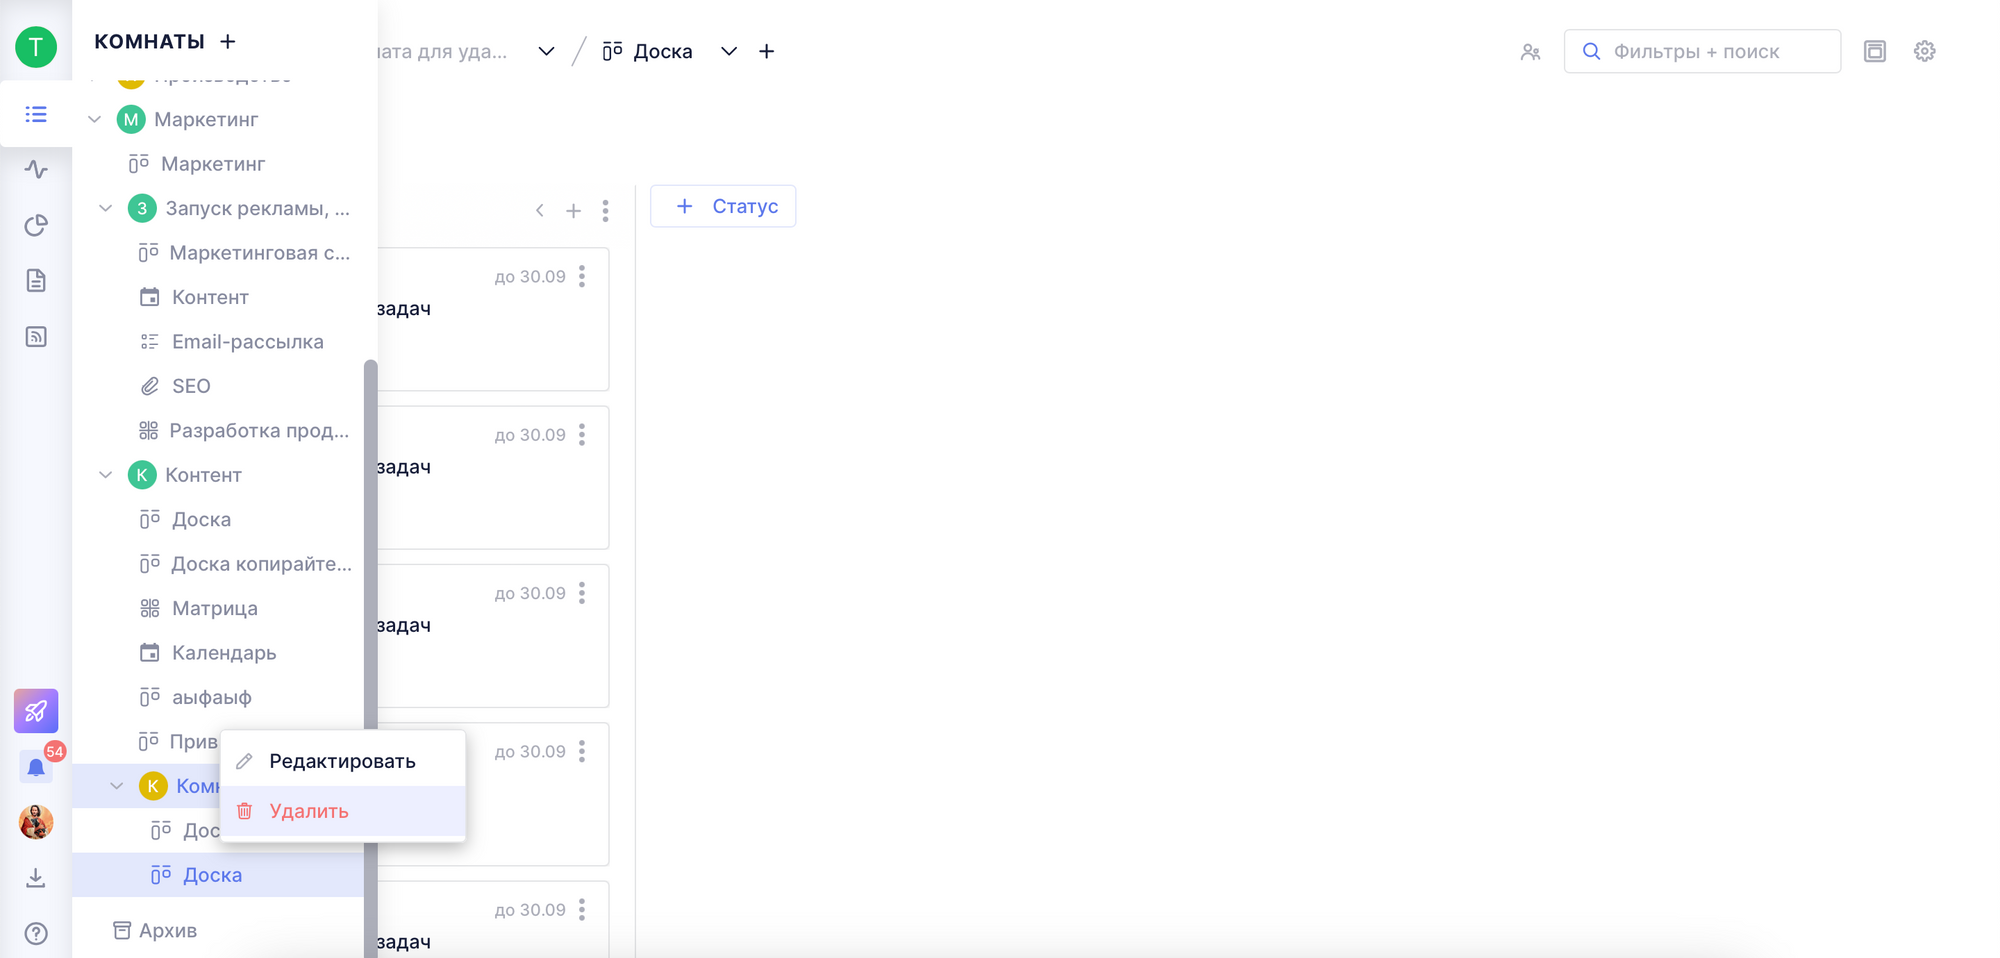Add a new view next to Доска

[x=767, y=51]
